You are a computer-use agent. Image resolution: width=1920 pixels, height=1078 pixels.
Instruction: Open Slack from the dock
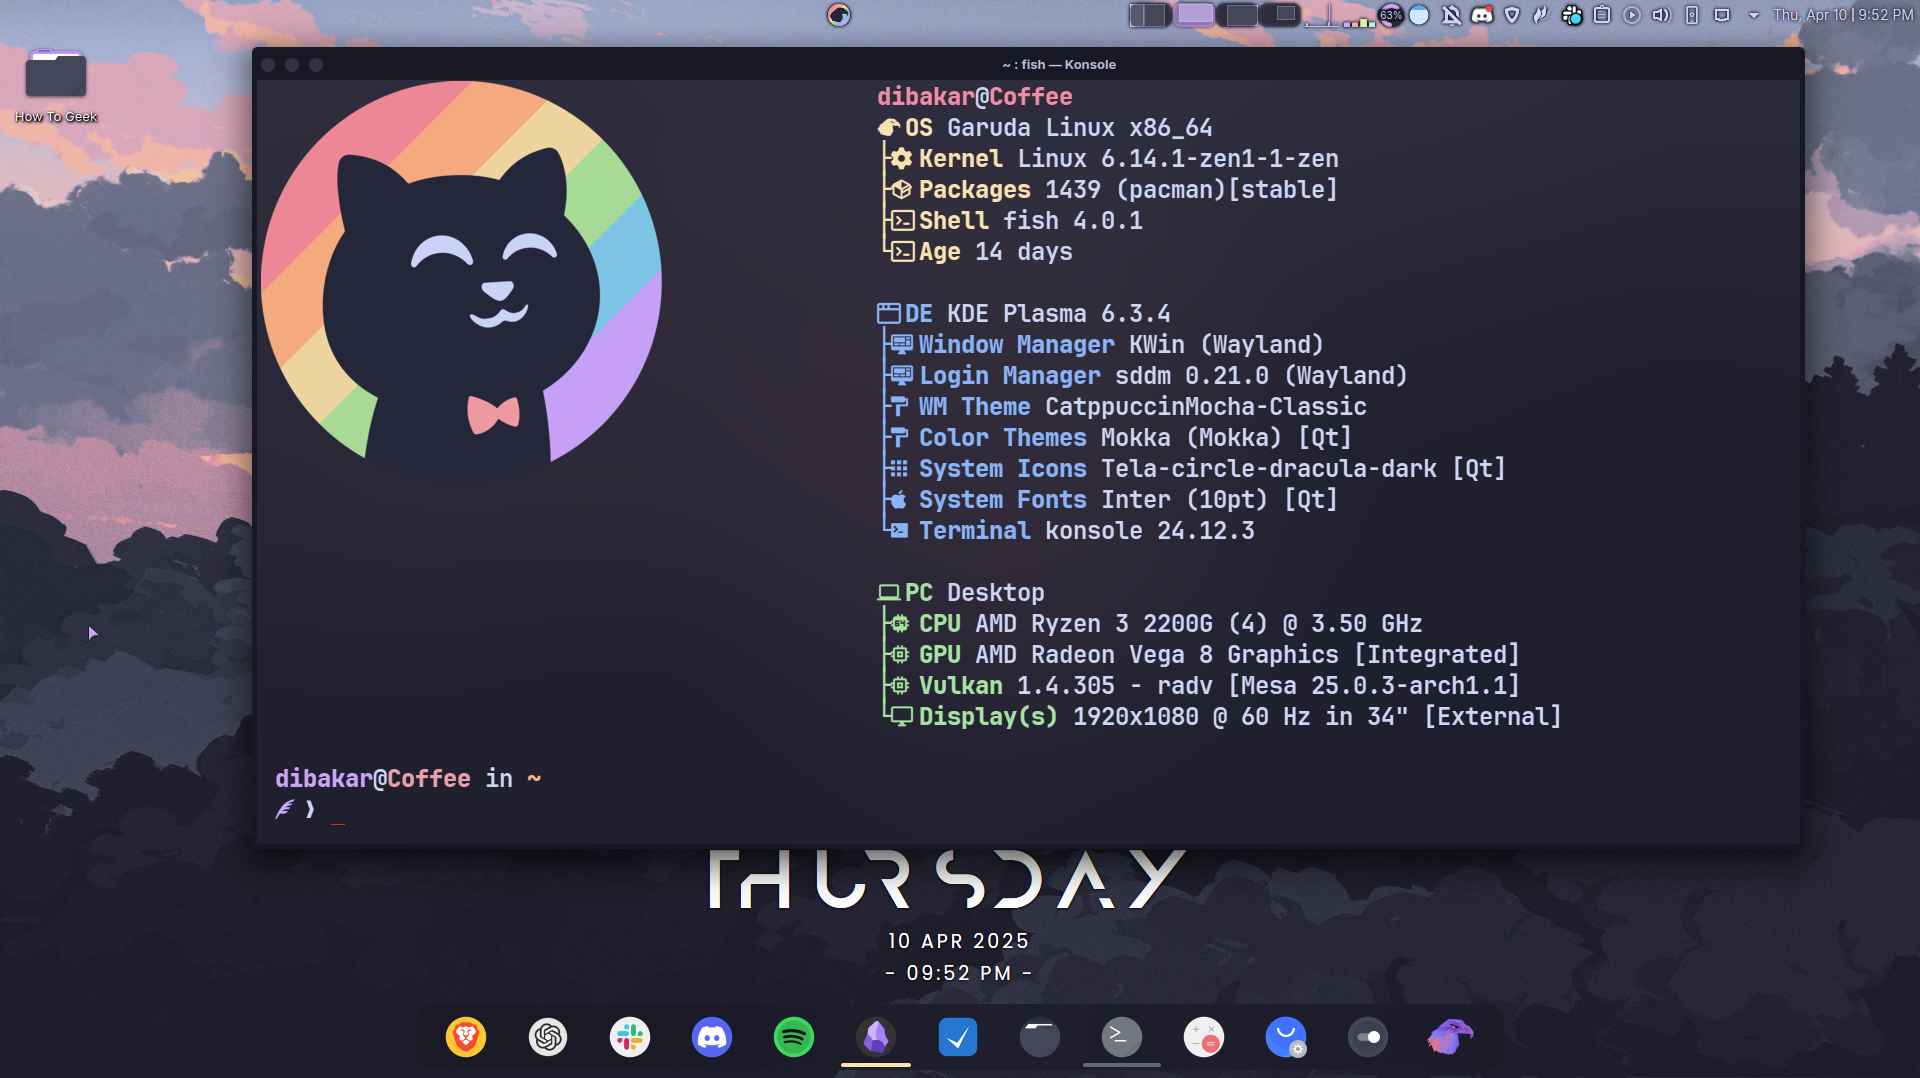(x=630, y=1037)
